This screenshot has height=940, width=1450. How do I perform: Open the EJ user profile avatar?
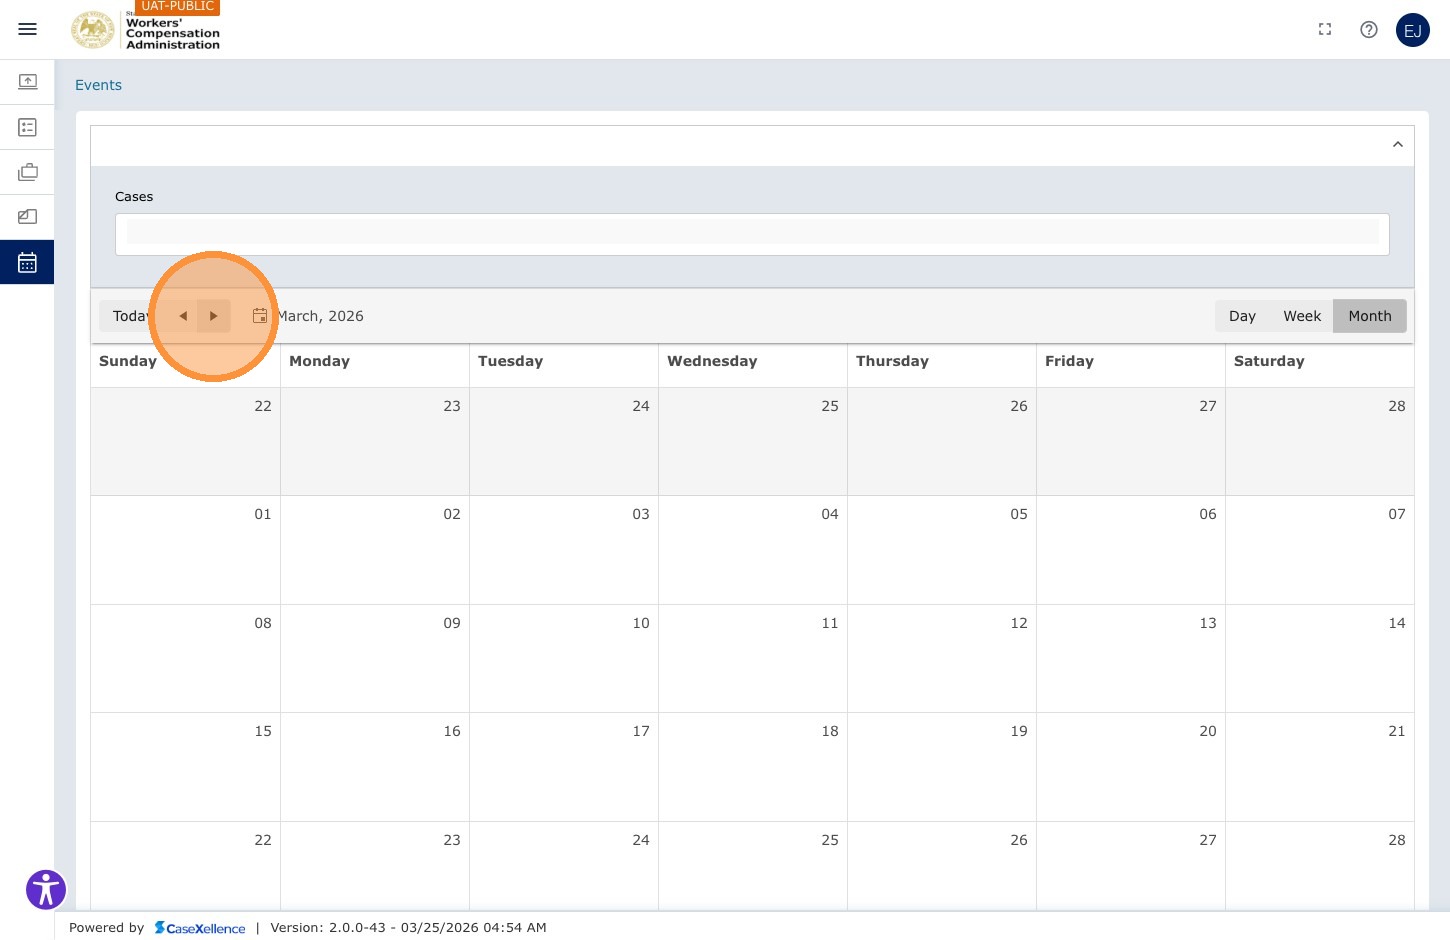[x=1413, y=30]
